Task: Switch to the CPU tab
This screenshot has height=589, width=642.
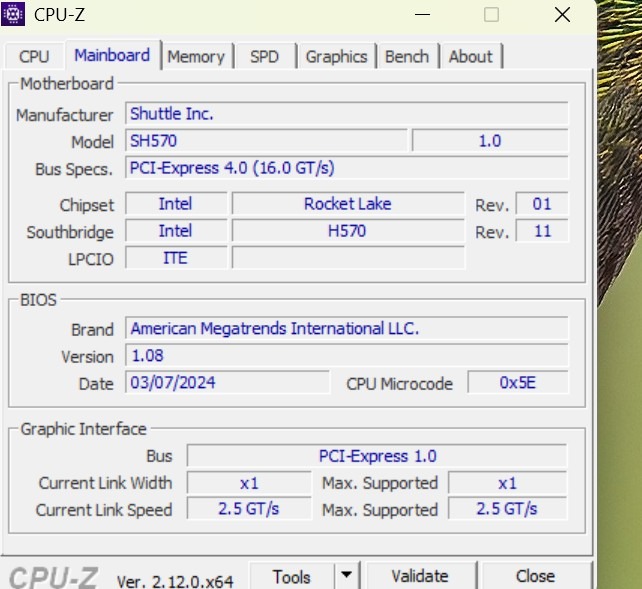Action: (34, 56)
